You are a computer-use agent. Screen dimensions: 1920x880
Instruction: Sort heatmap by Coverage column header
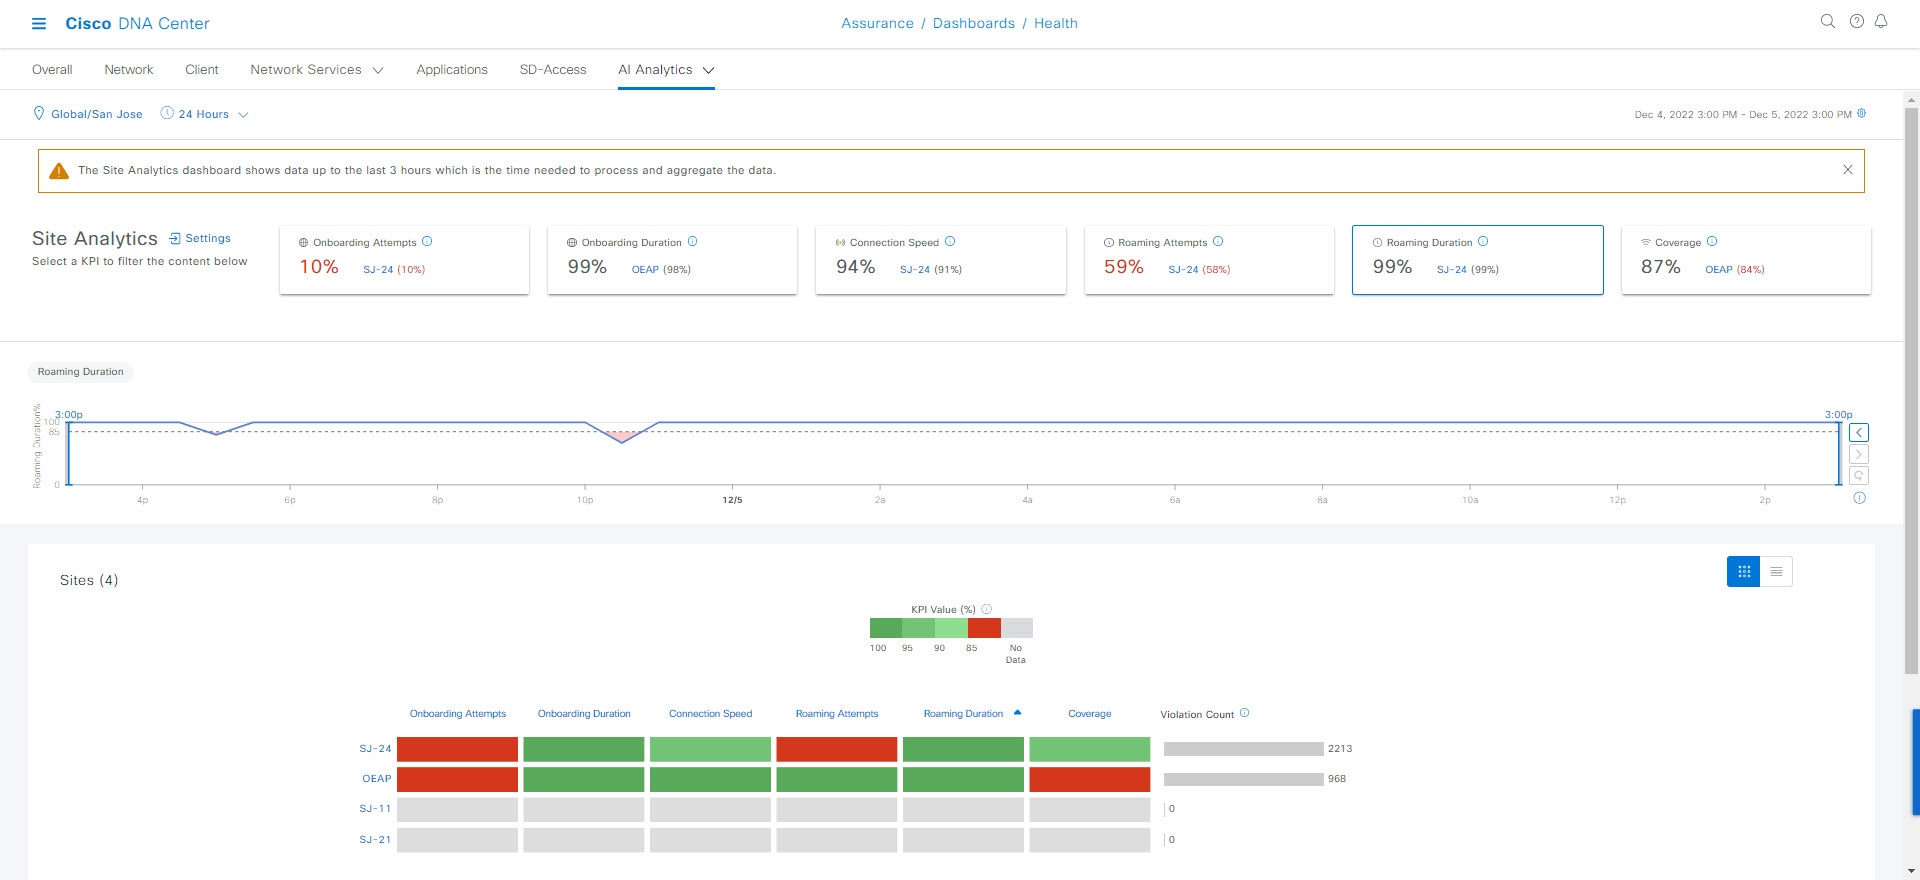[x=1089, y=713]
